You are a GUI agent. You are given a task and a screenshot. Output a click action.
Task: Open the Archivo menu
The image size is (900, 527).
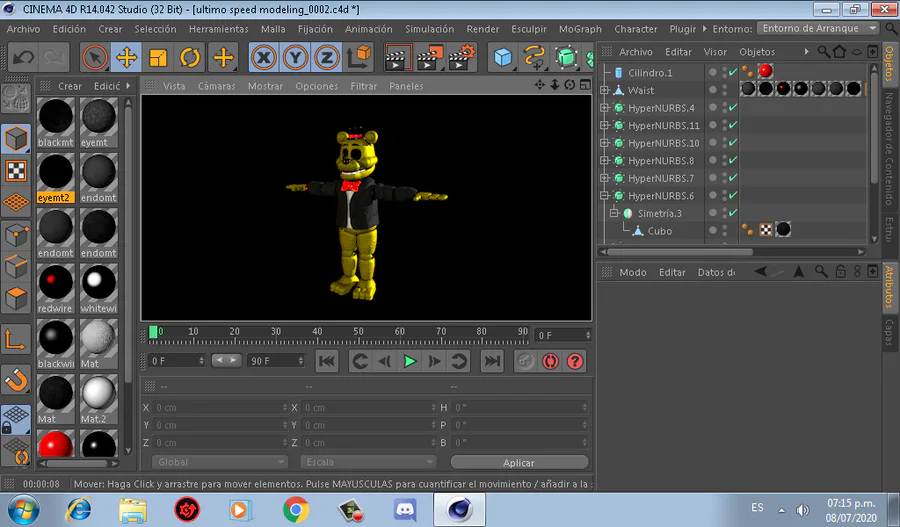coord(24,29)
